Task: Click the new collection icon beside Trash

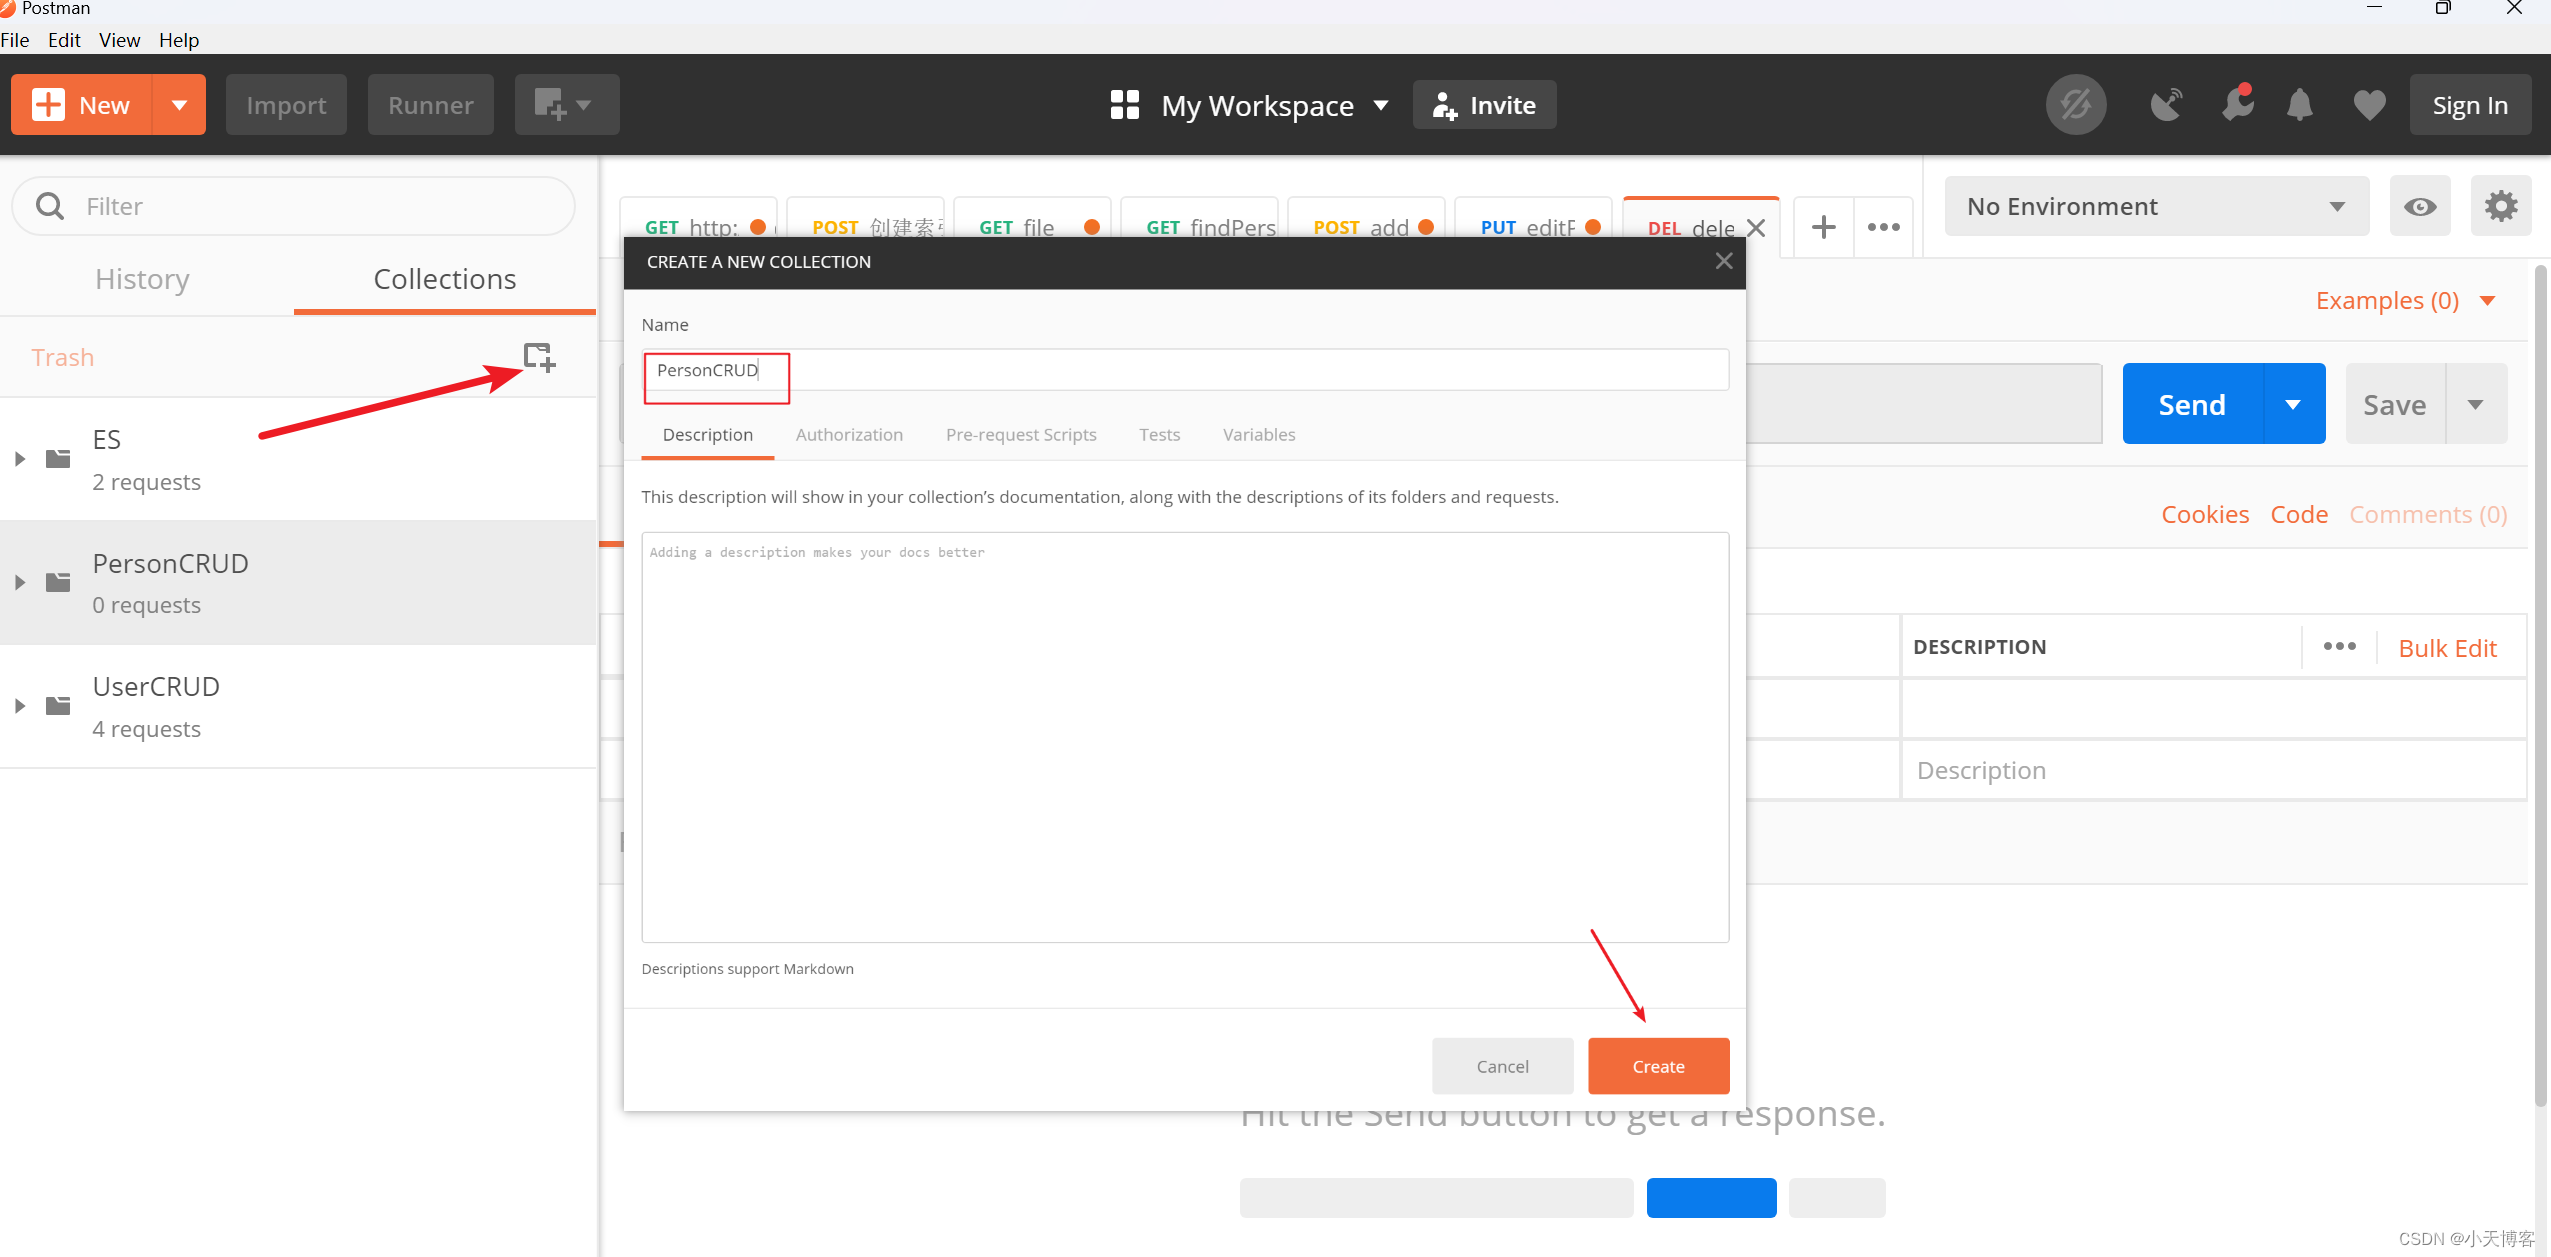Action: coord(539,357)
